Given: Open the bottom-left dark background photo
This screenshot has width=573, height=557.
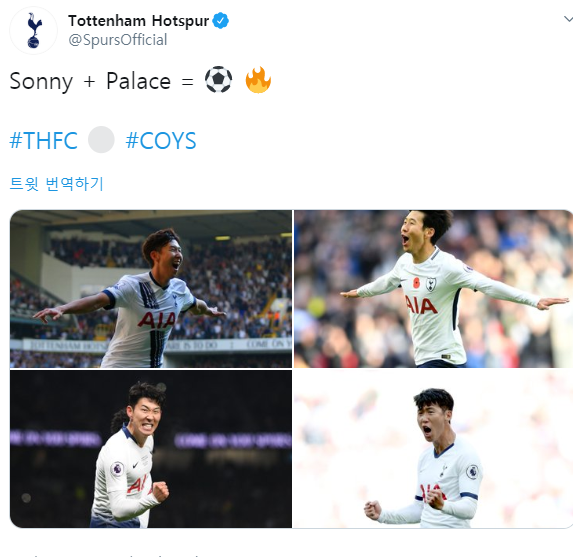Looking at the screenshot, I should tap(151, 449).
